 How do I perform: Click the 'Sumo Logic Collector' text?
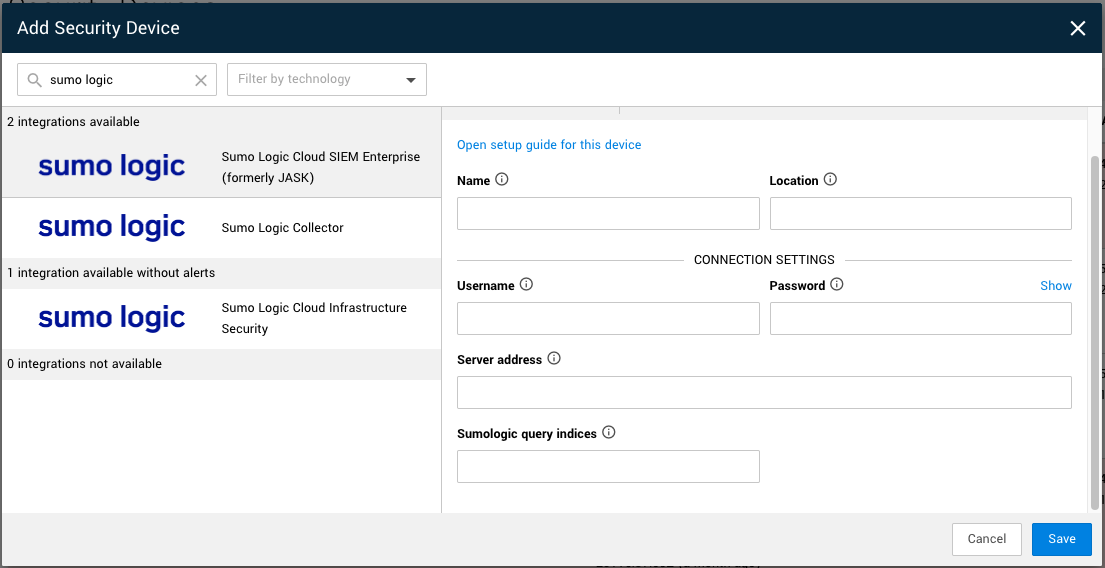click(283, 228)
